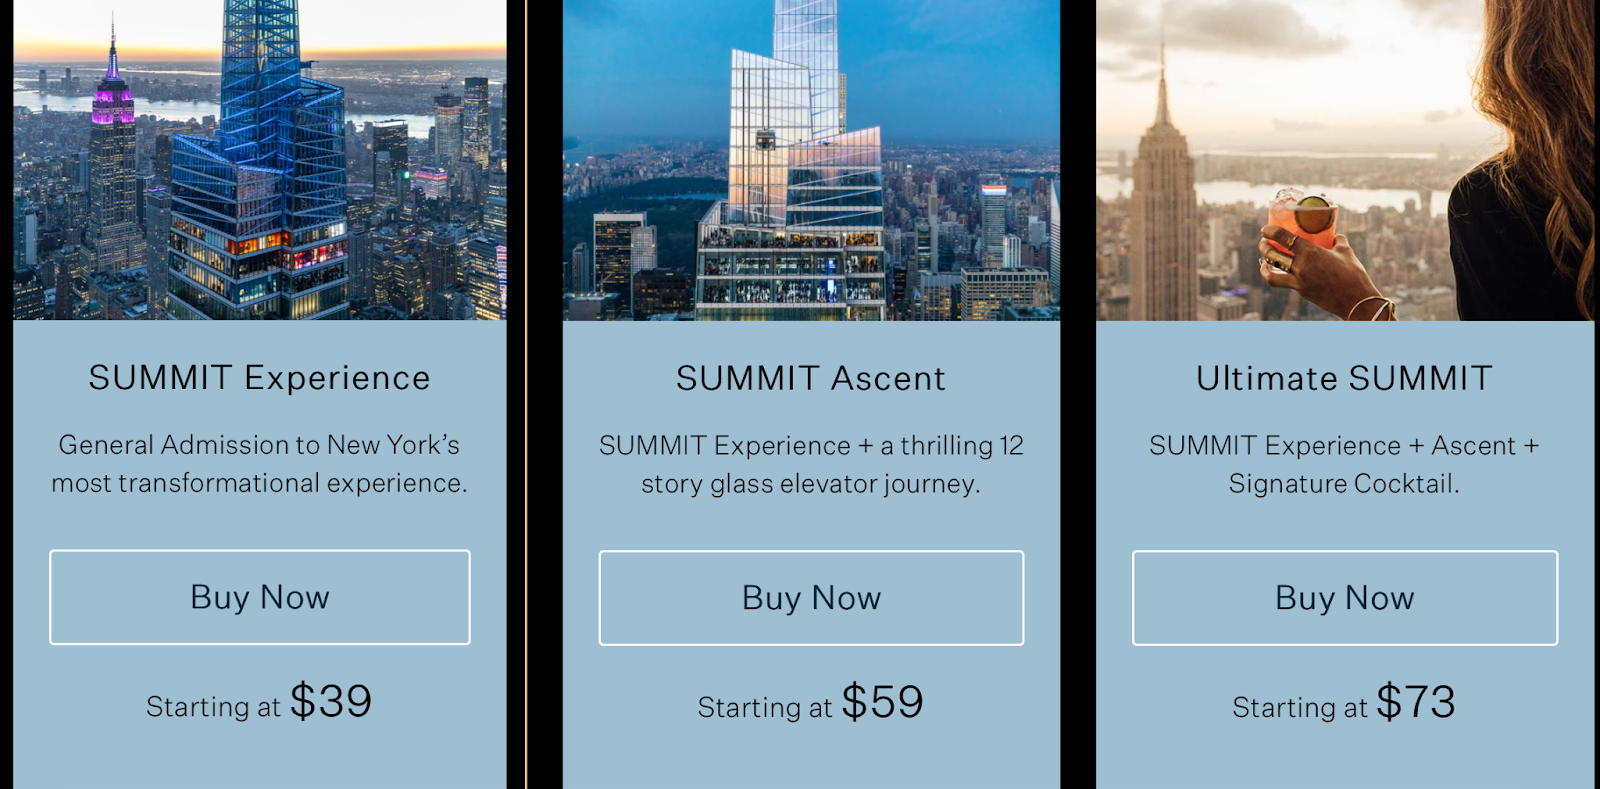Click the Starting at $59 price
The width and height of the screenshot is (1600, 789).
tap(811, 703)
